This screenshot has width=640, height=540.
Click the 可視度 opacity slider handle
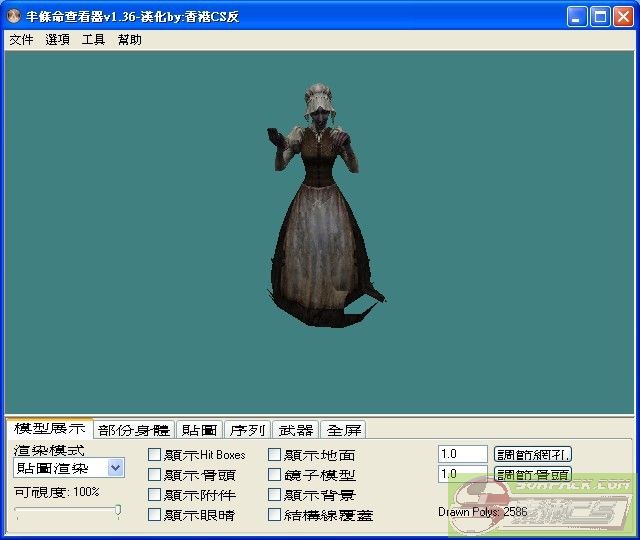[118, 511]
